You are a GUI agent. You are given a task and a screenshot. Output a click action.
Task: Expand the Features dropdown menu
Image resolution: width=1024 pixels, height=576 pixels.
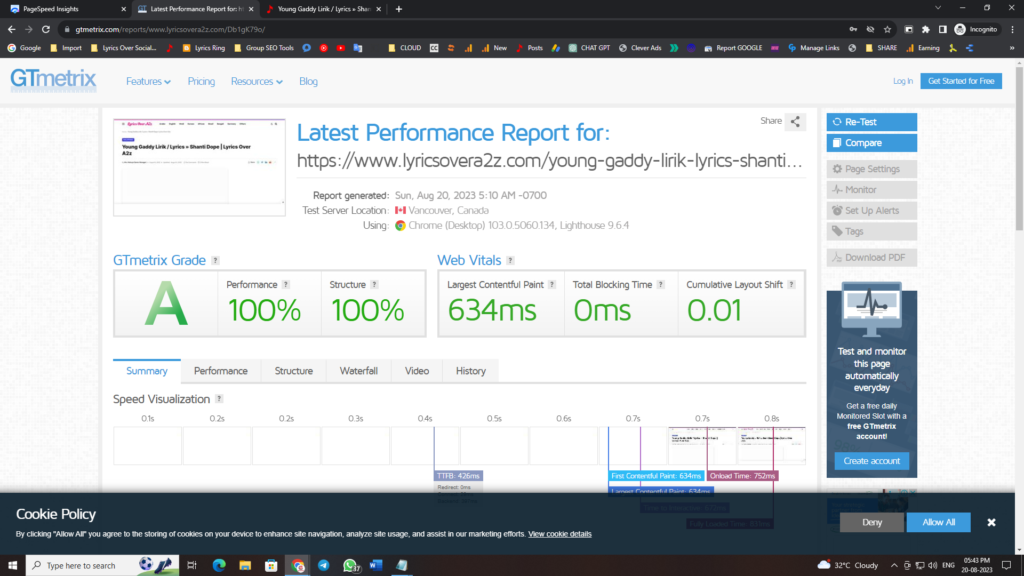tap(148, 82)
